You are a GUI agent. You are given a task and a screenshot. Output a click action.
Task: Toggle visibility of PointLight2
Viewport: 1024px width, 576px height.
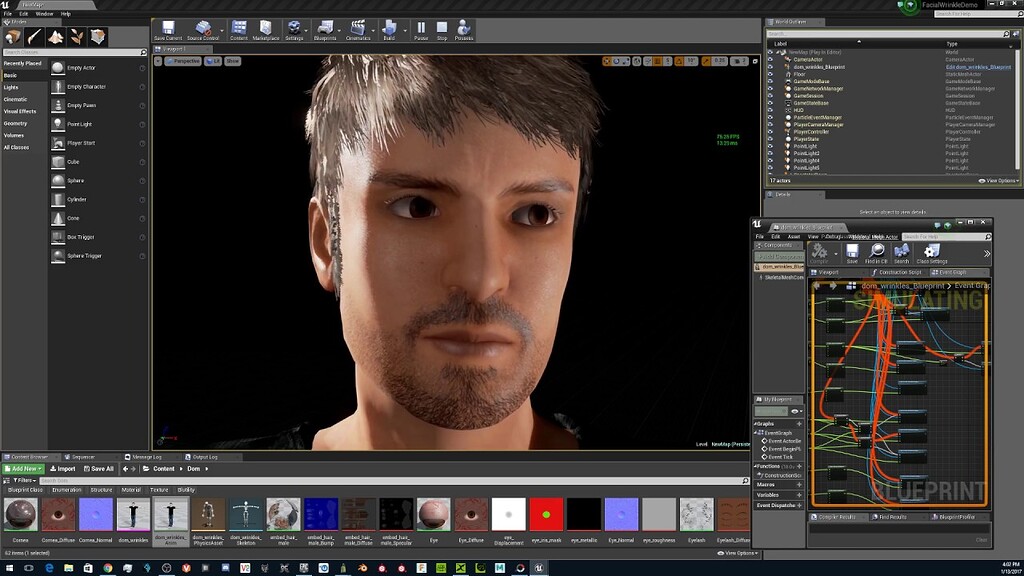click(x=769, y=153)
